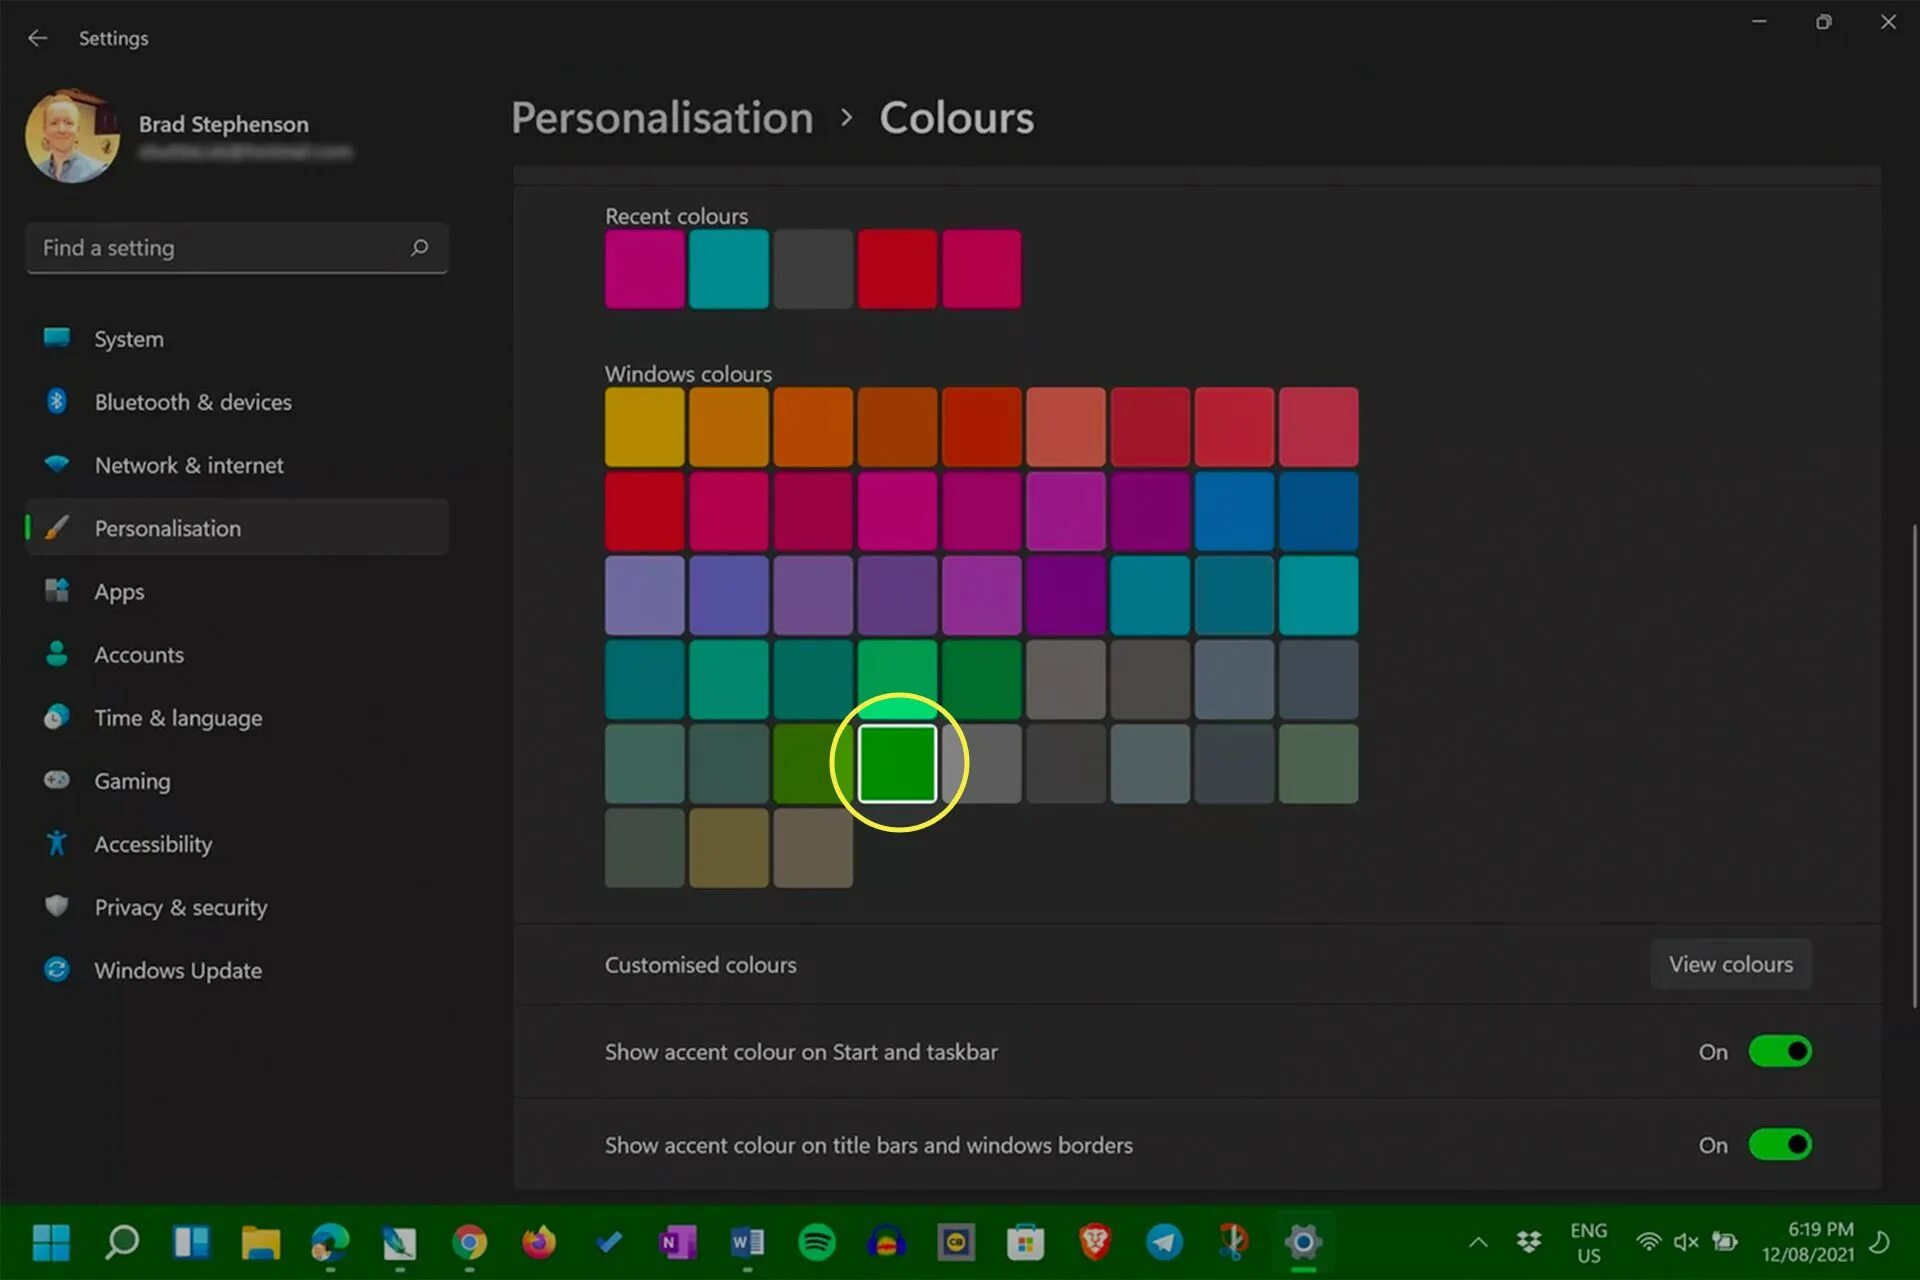Toggle accent colour on Start and taskbar

click(1779, 1052)
